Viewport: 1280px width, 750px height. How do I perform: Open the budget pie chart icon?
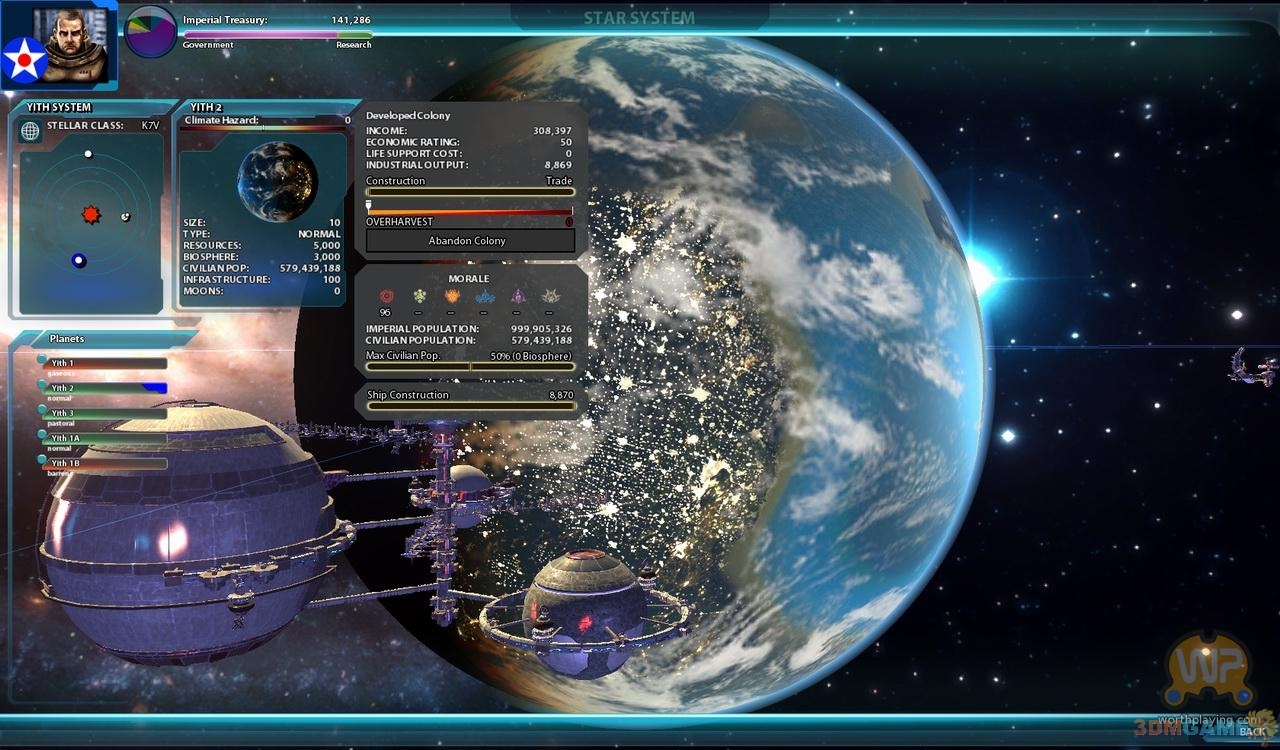click(150, 31)
